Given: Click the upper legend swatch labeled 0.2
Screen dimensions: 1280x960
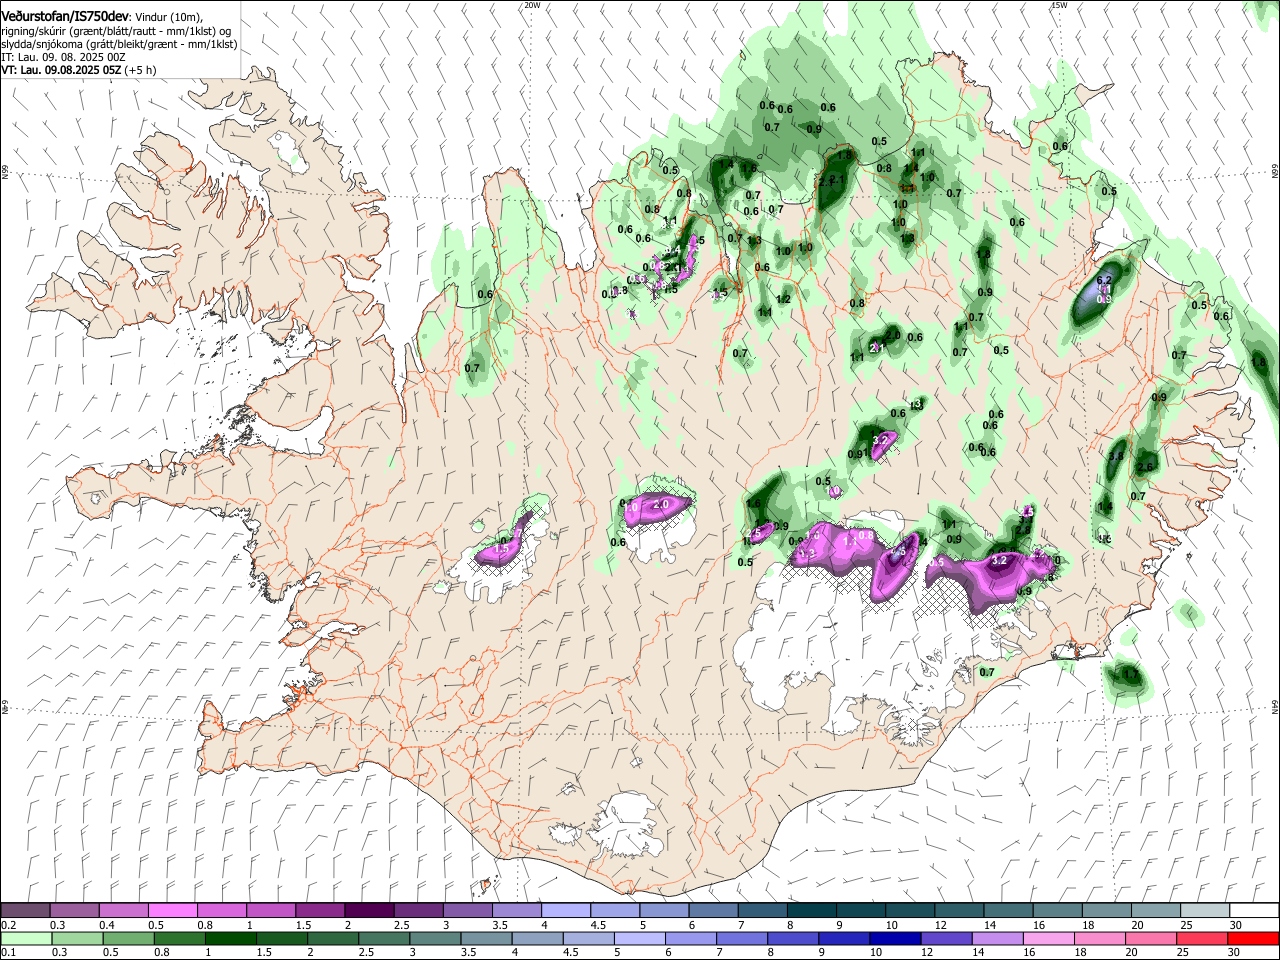Looking at the screenshot, I should tap(25, 911).
